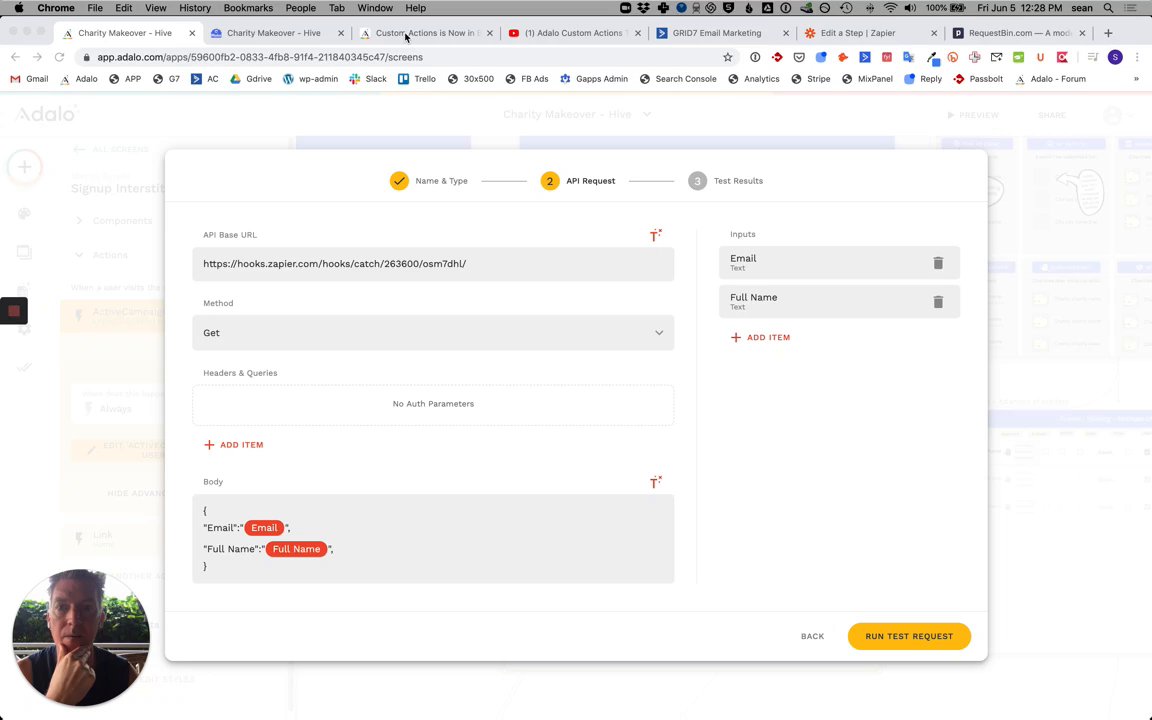The width and height of the screenshot is (1152, 720).
Task: Open a new browser tab
Action: point(1108,33)
